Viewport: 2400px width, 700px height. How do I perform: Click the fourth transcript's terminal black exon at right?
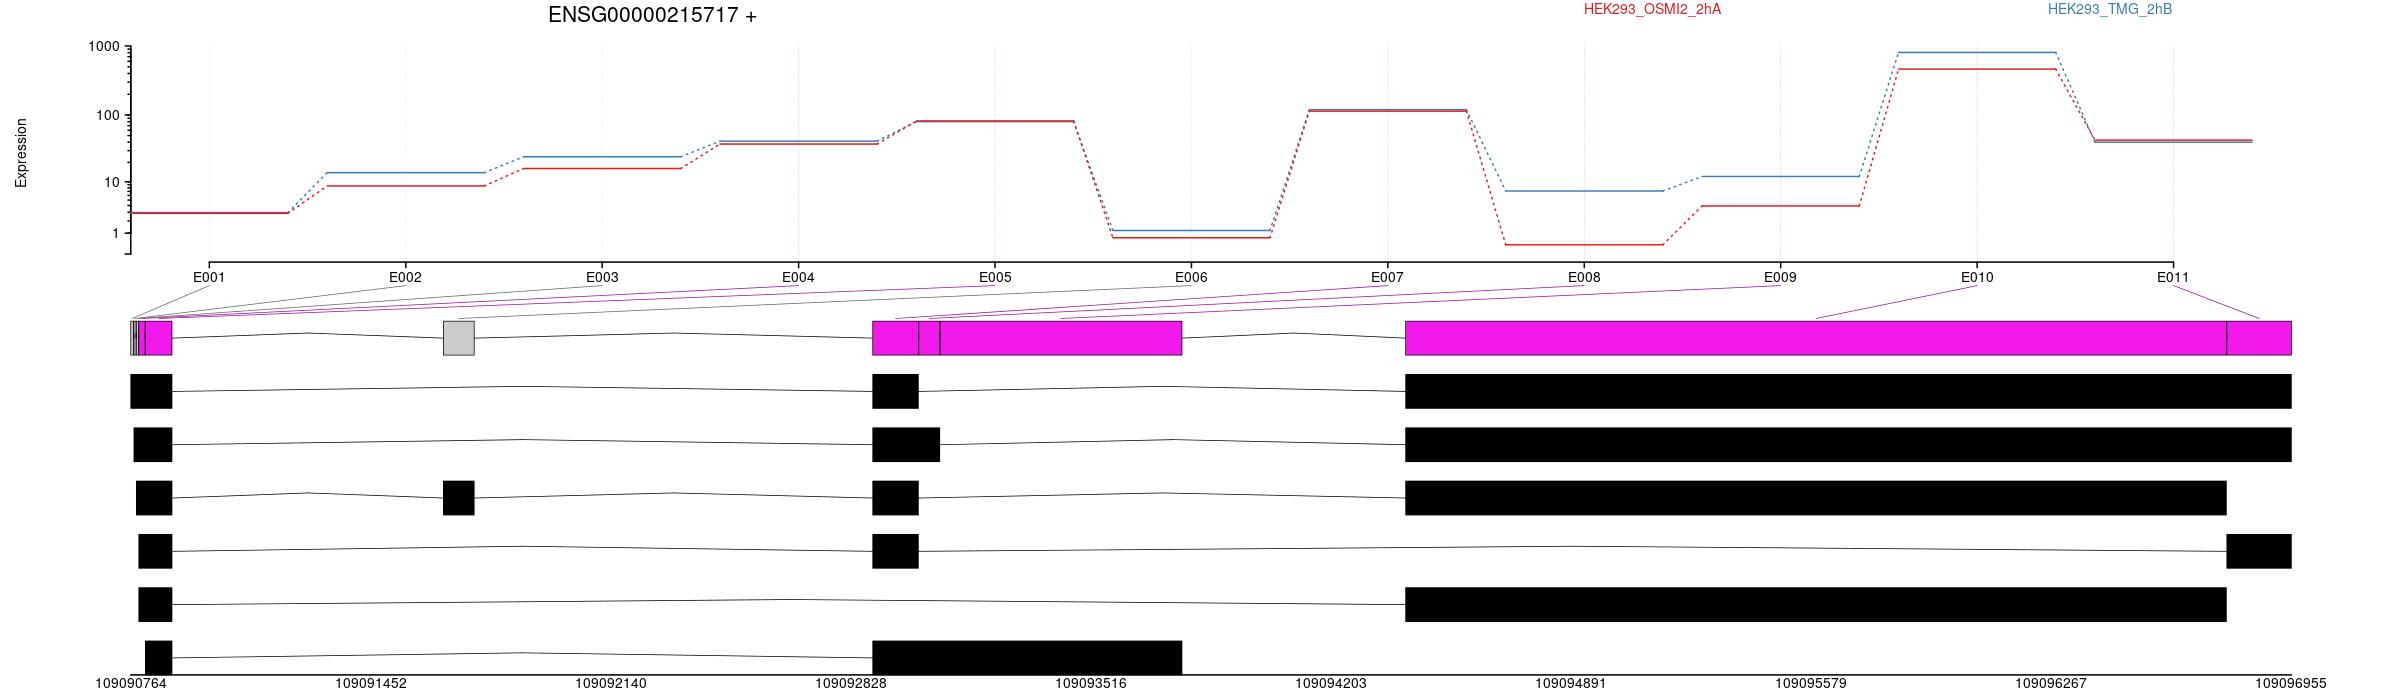pos(2259,551)
